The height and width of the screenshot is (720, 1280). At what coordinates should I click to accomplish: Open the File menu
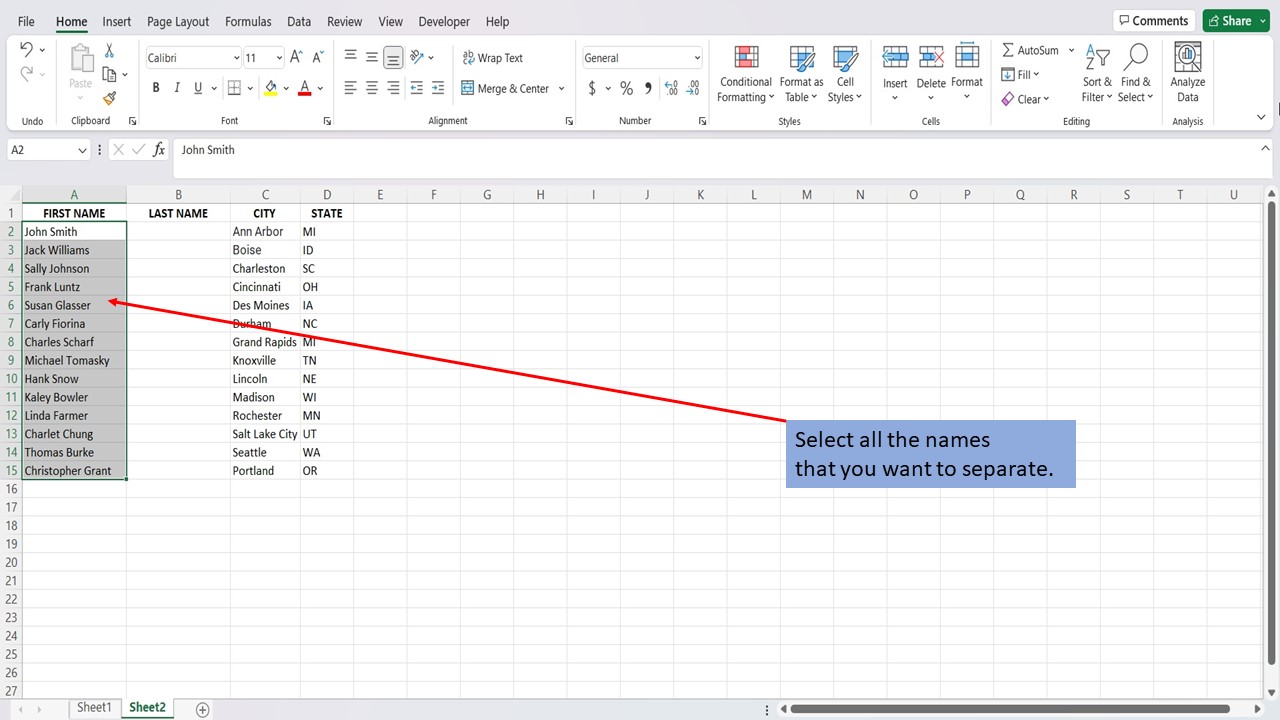point(26,21)
